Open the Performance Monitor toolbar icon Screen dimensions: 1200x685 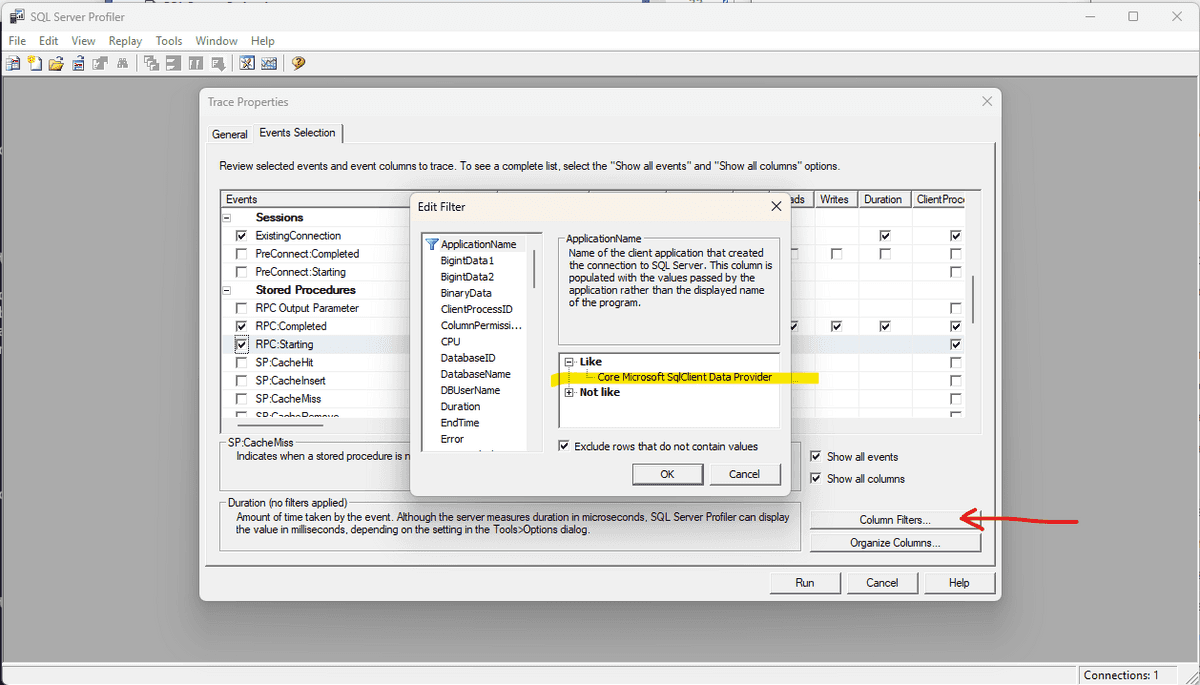click(269, 63)
